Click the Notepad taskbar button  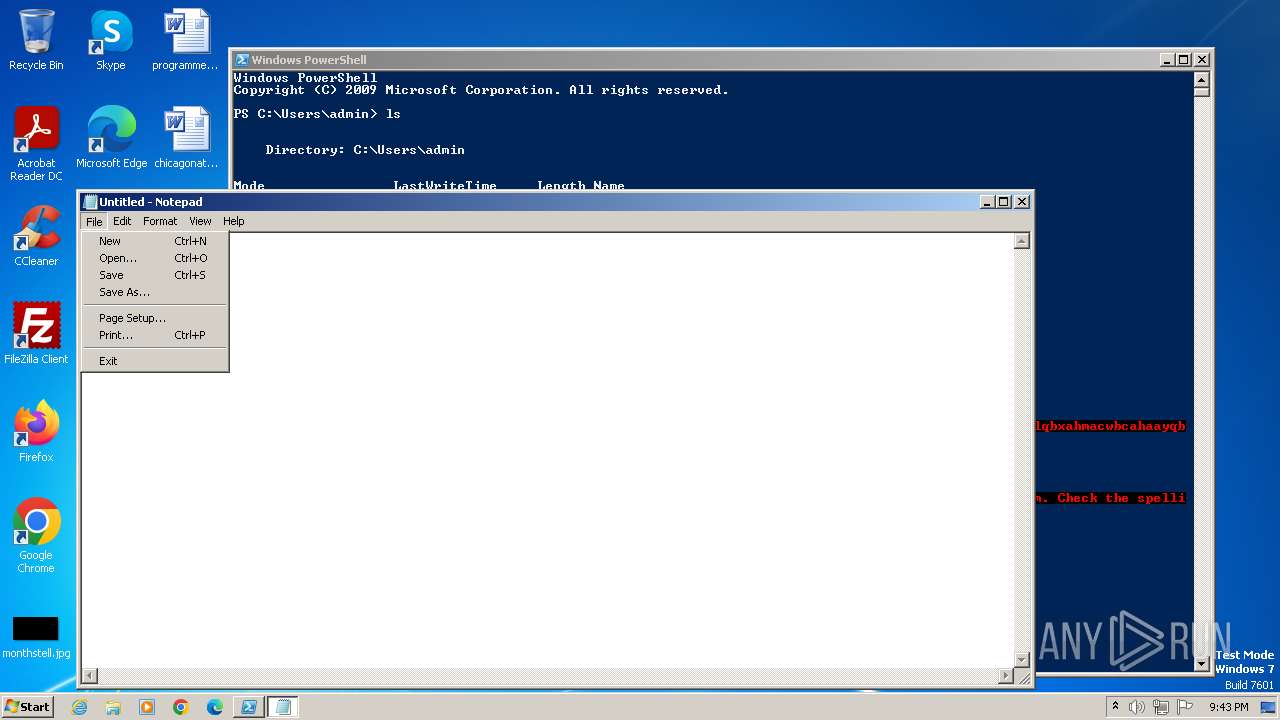[x=283, y=707]
